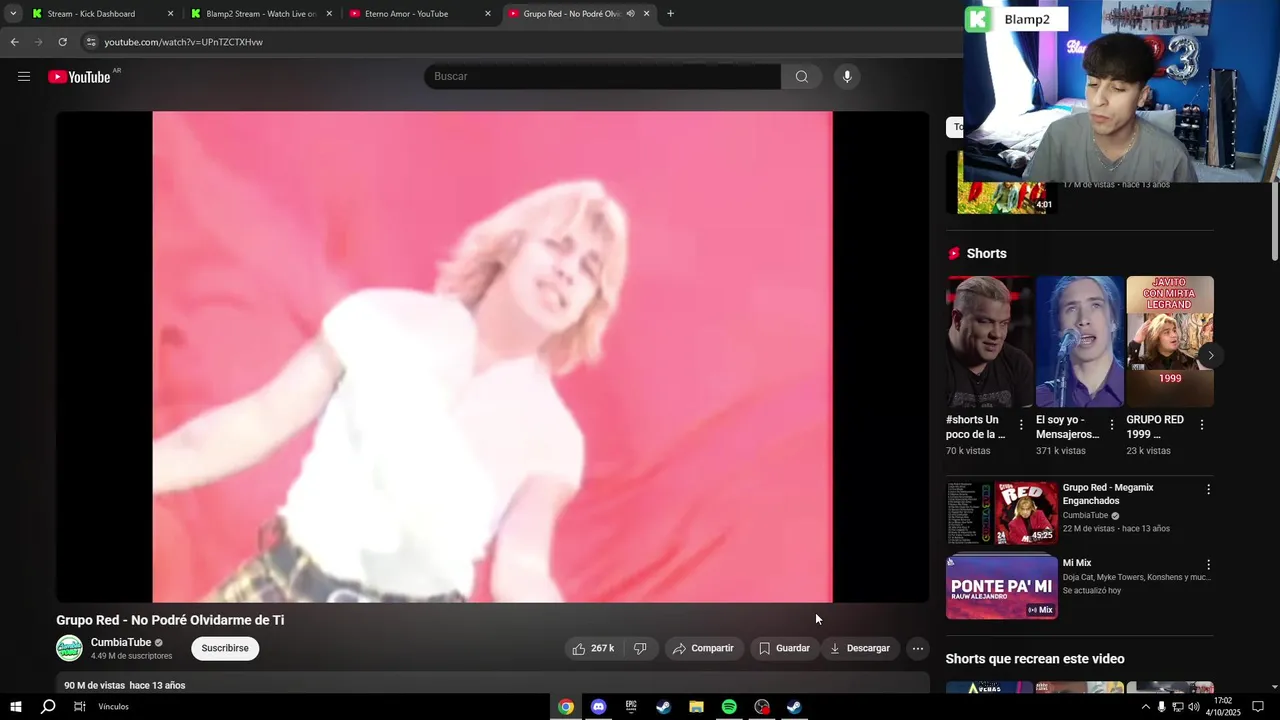Start voice search with the microphone
The width and height of the screenshot is (1280, 720).
point(847,76)
